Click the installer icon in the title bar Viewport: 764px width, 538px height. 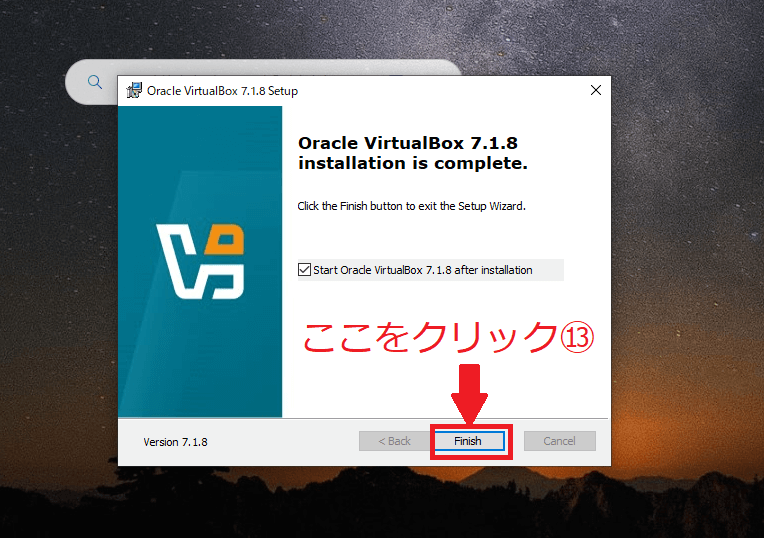point(134,91)
